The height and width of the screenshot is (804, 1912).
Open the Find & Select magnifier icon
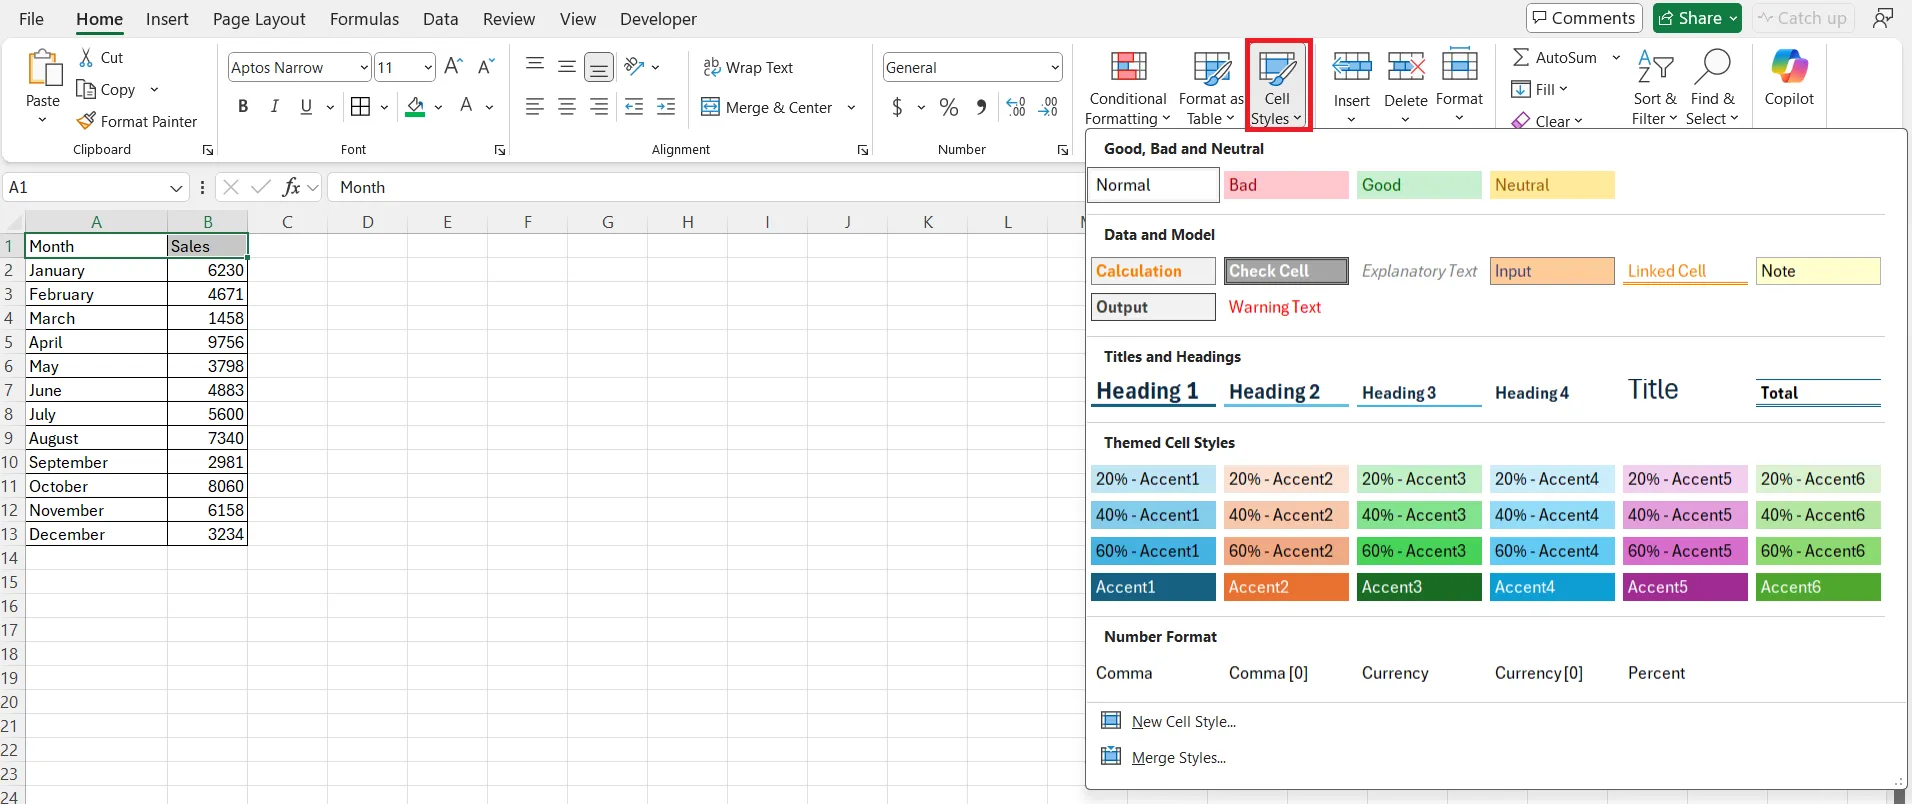coord(1712,67)
